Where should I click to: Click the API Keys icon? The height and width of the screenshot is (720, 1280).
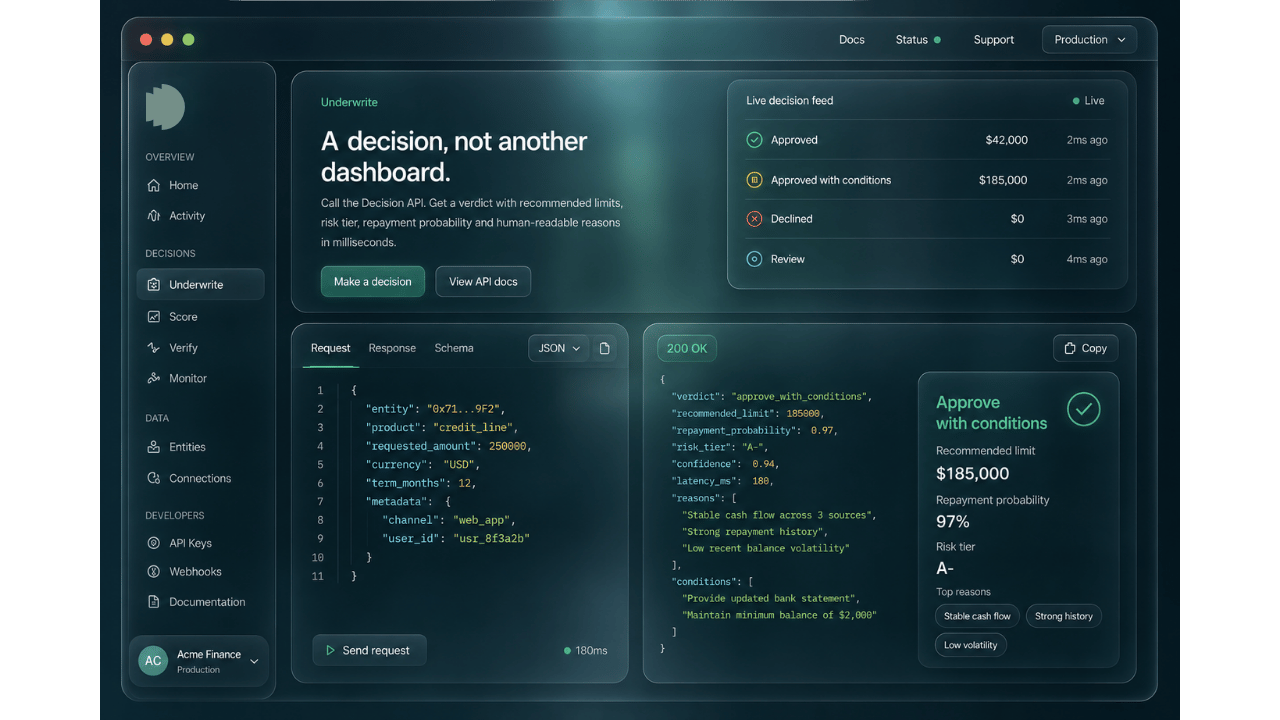coord(154,543)
